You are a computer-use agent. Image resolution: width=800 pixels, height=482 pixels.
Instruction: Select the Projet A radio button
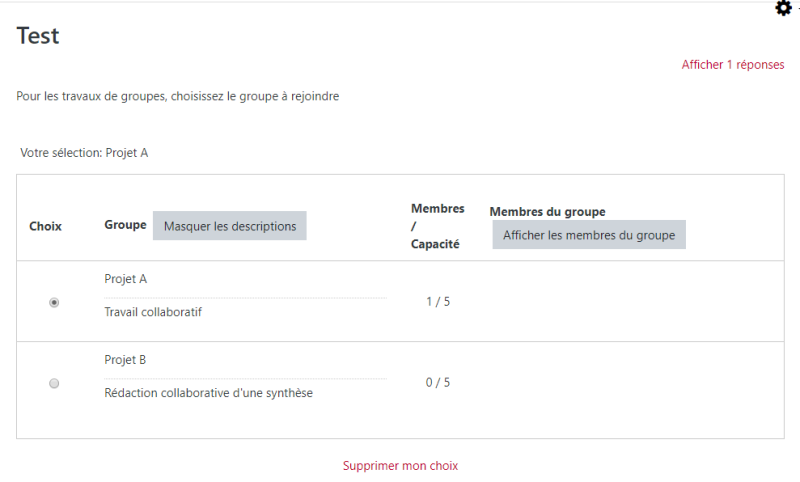(x=54, y=302)
